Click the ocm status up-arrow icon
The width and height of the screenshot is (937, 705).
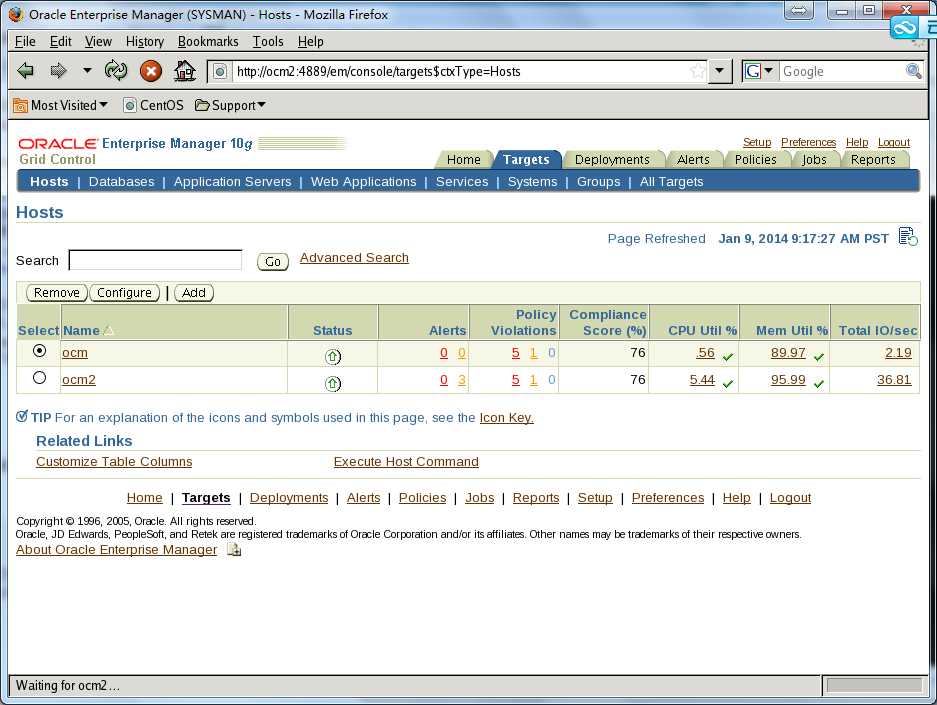(333, 357)
